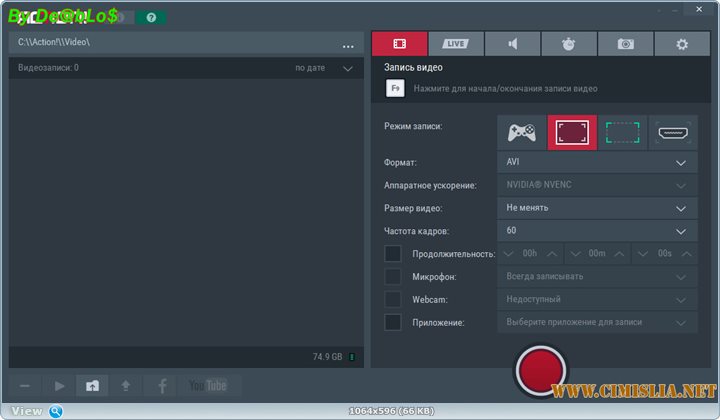Click the F9 hotkey box
The width and height of the screenshot is (720, 420).
click(x=395, y=89)
